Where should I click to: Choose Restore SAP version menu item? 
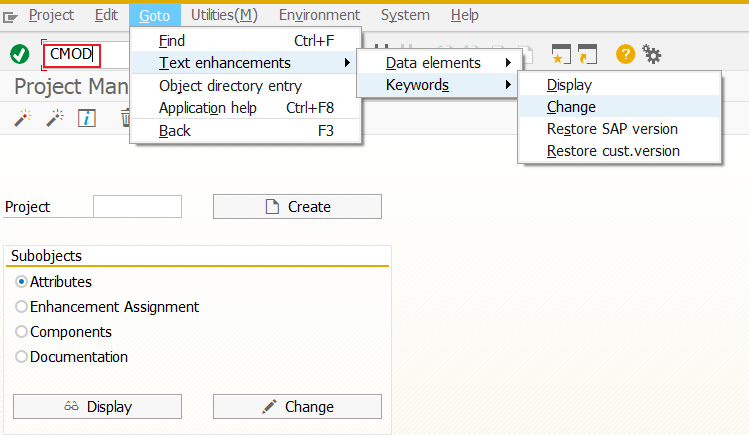tap(620, 128)
